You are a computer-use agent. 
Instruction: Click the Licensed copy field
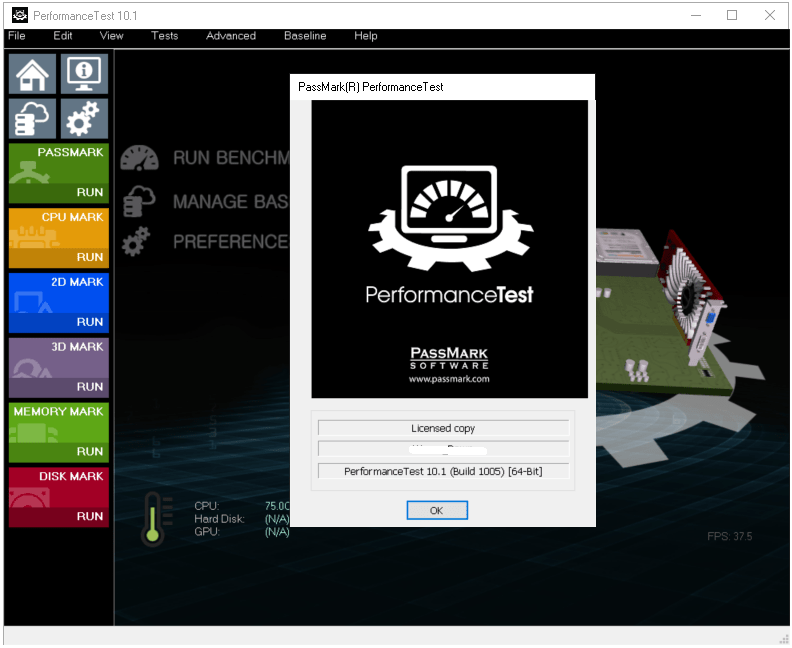click(443, 428)
